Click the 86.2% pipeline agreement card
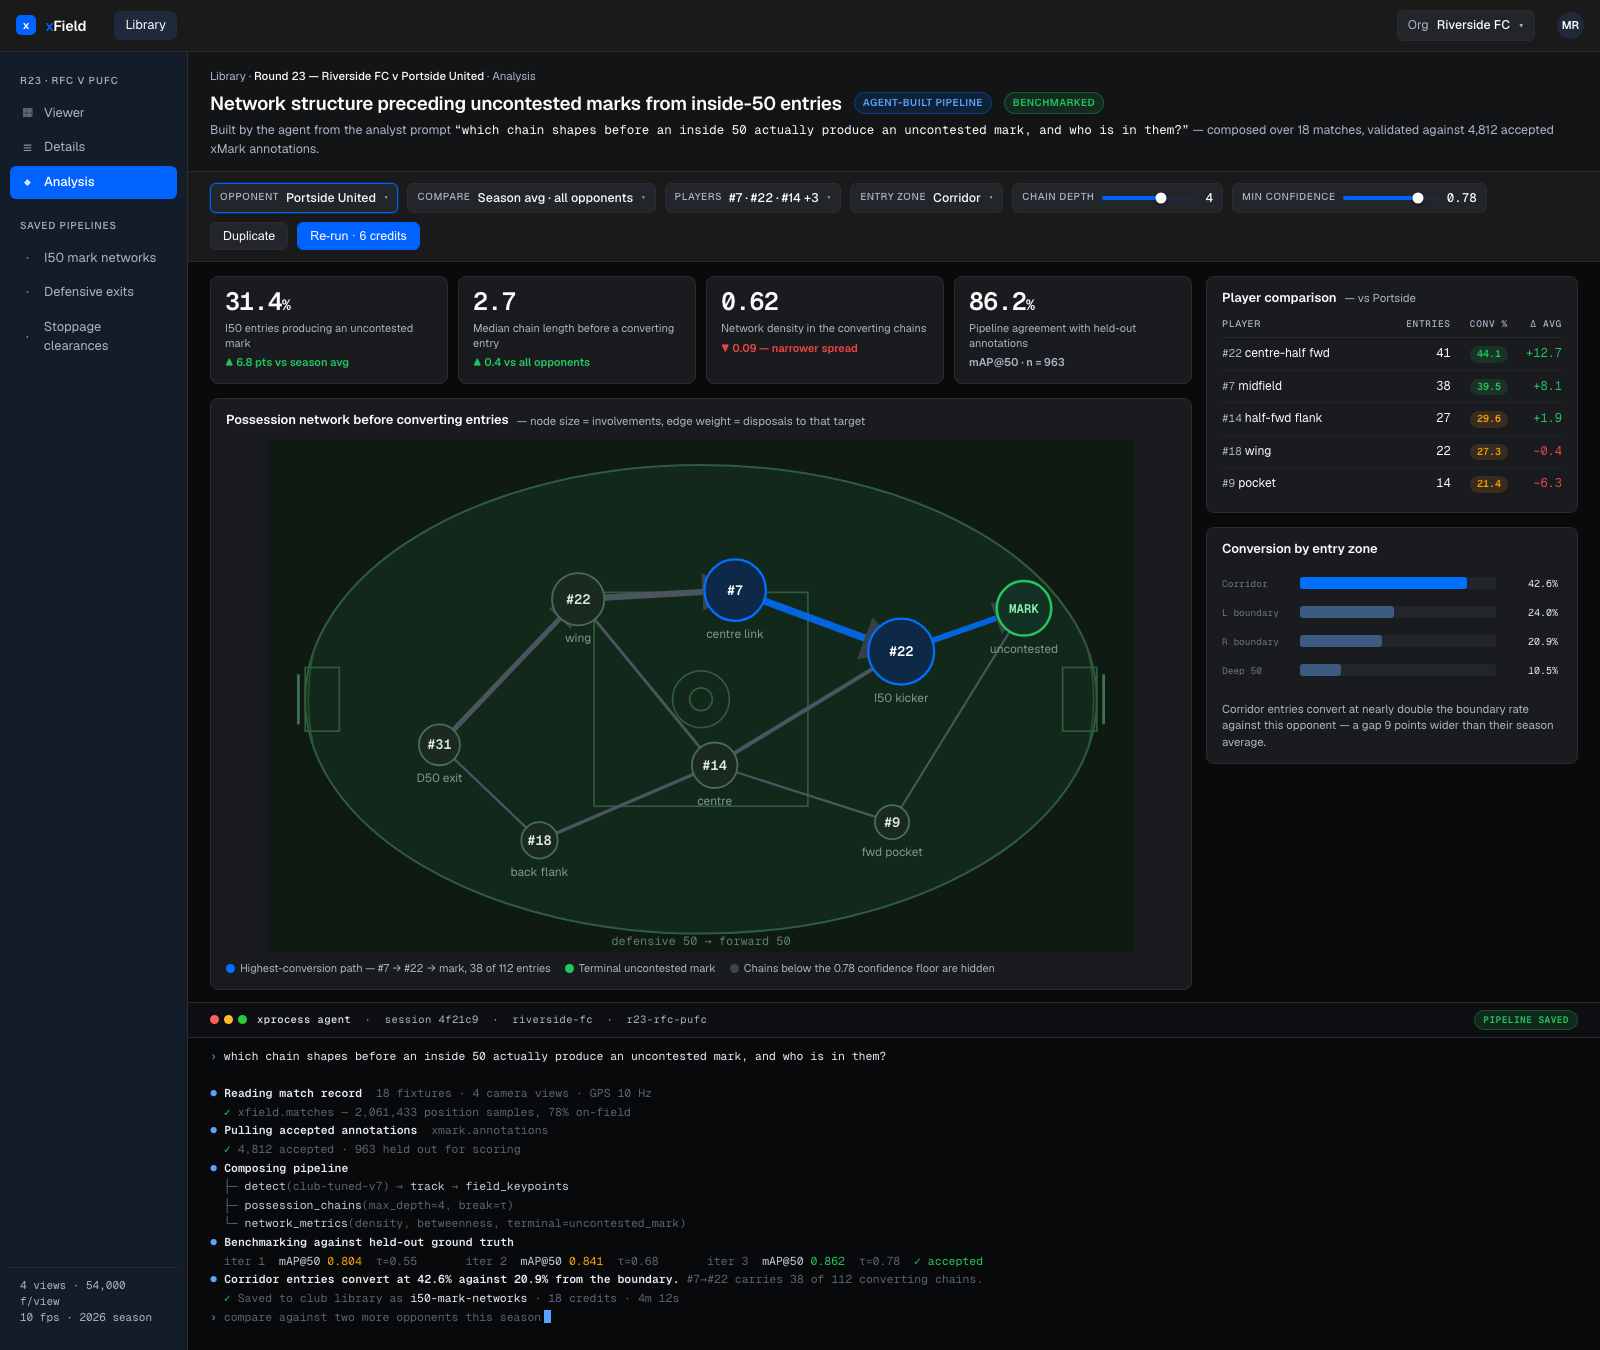Image resolution: width=1600 pixels, height=1350 pixels. pos(1073,330)
